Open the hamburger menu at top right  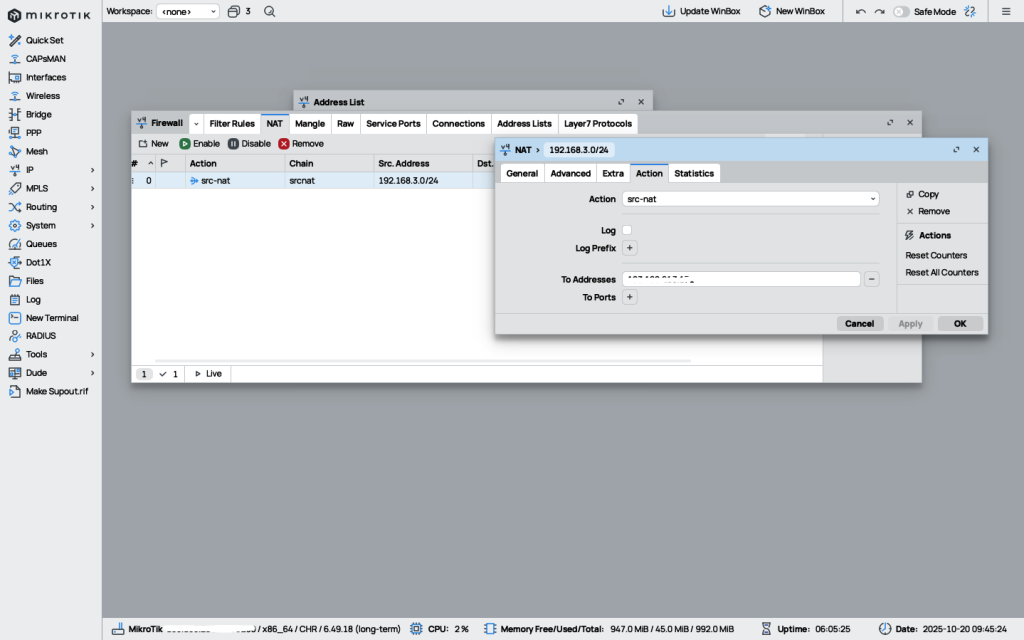point(1006,11)
